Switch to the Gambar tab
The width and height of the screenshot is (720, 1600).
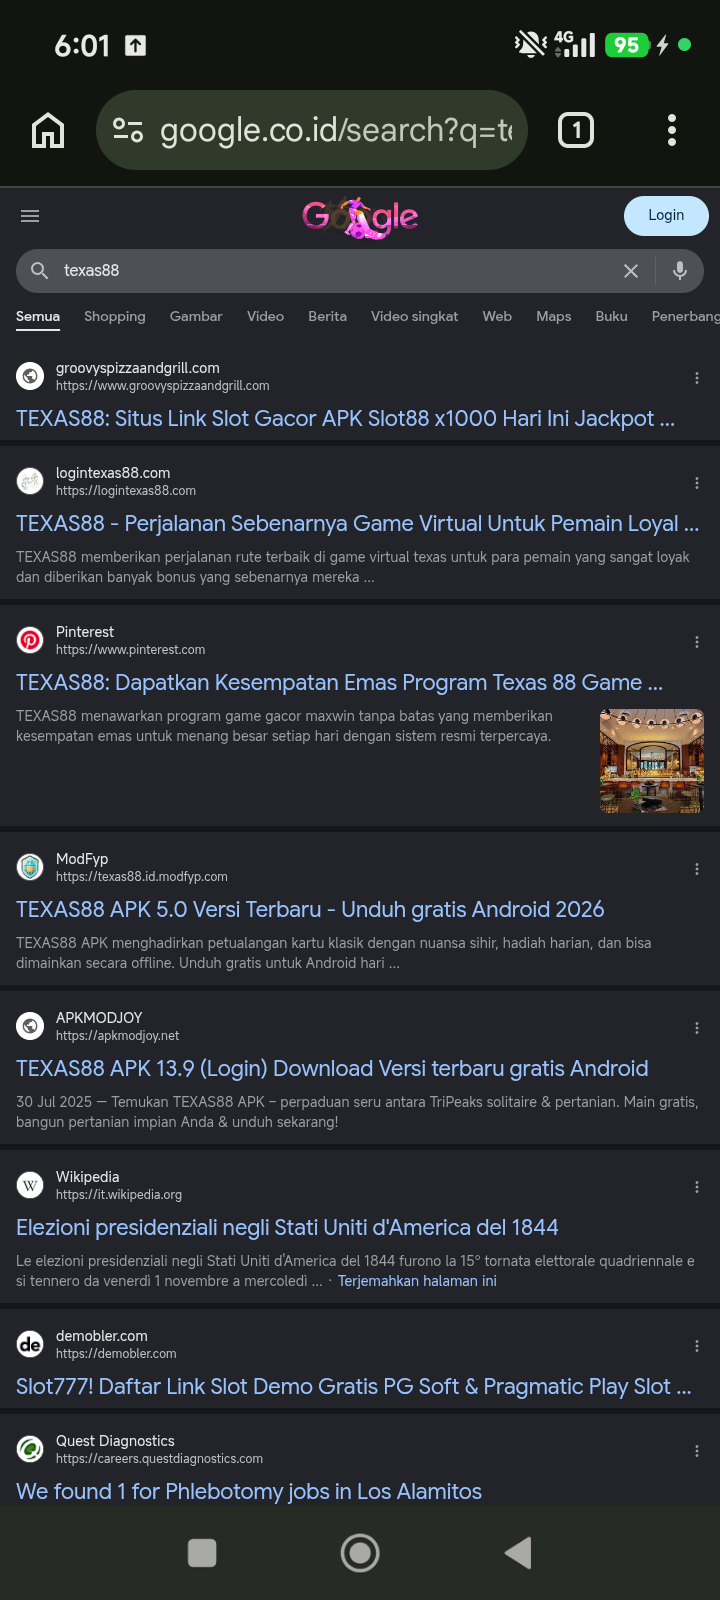[x=196, y=316]
